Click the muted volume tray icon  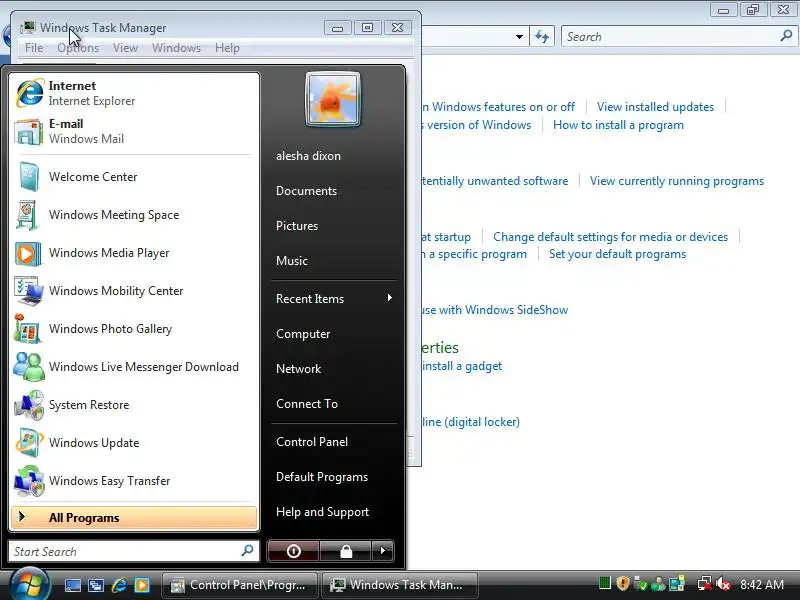723,584
